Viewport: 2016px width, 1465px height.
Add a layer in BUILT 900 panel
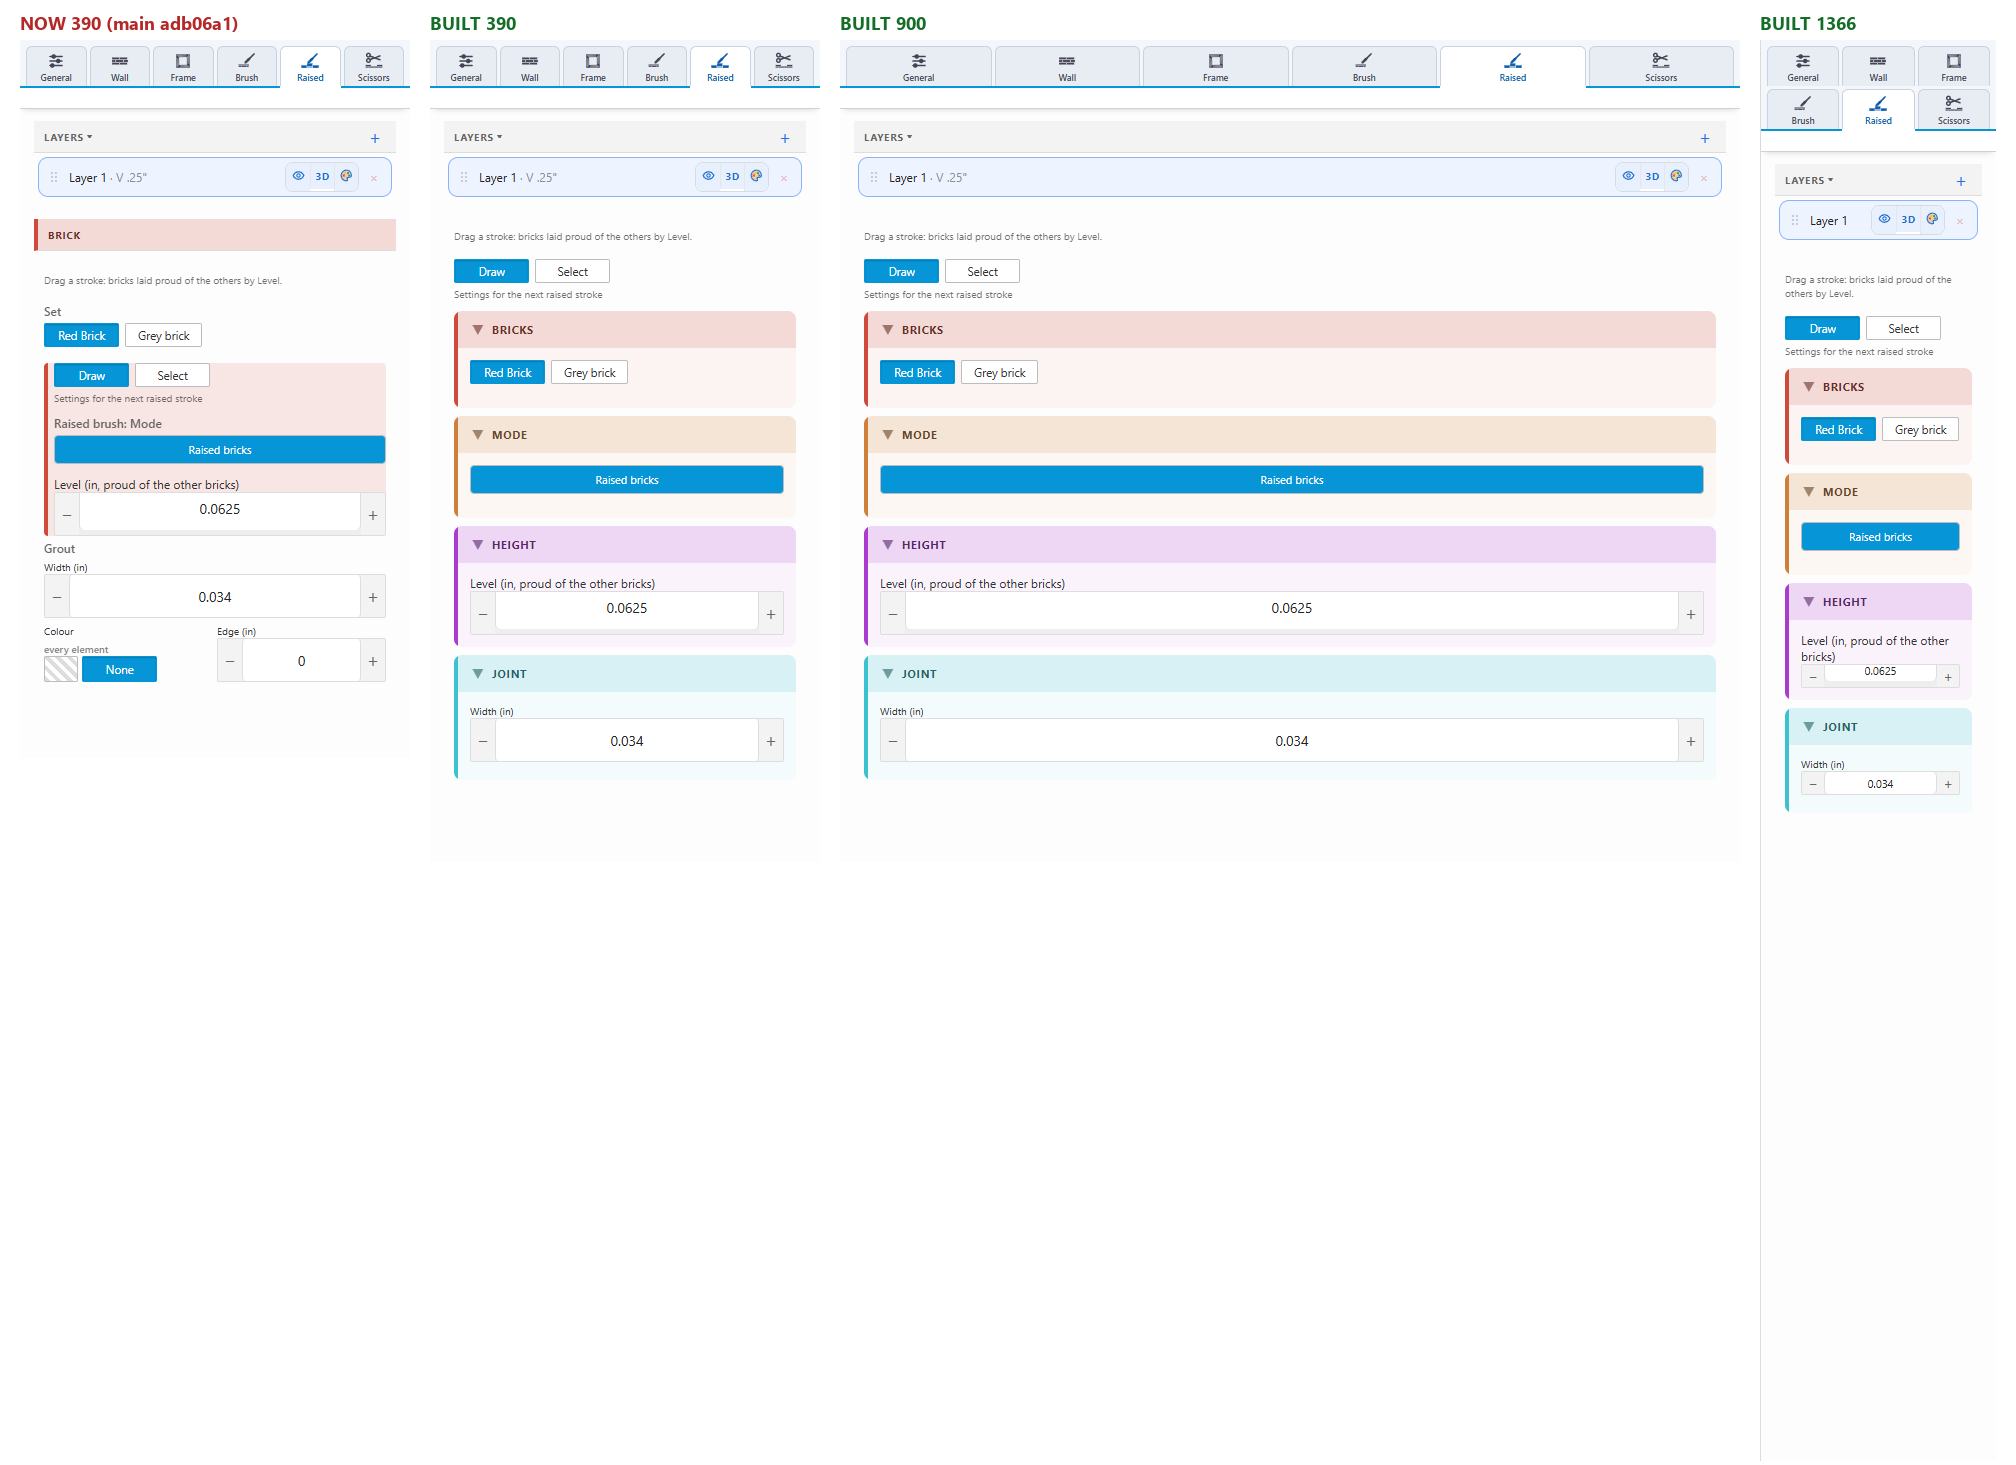pyautogui.click(x=1705, y=138)
